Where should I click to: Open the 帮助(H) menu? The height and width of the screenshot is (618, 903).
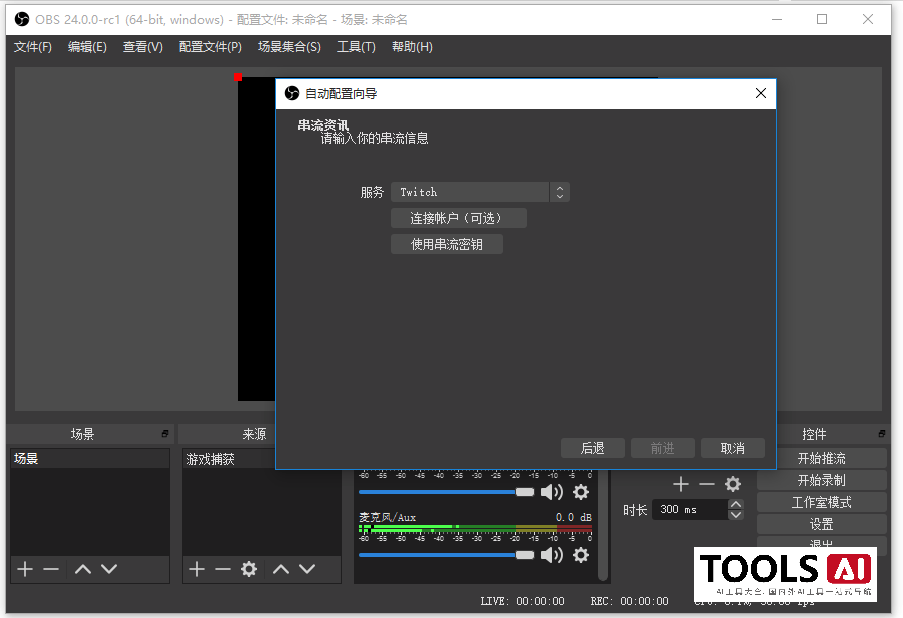(412, 46)
